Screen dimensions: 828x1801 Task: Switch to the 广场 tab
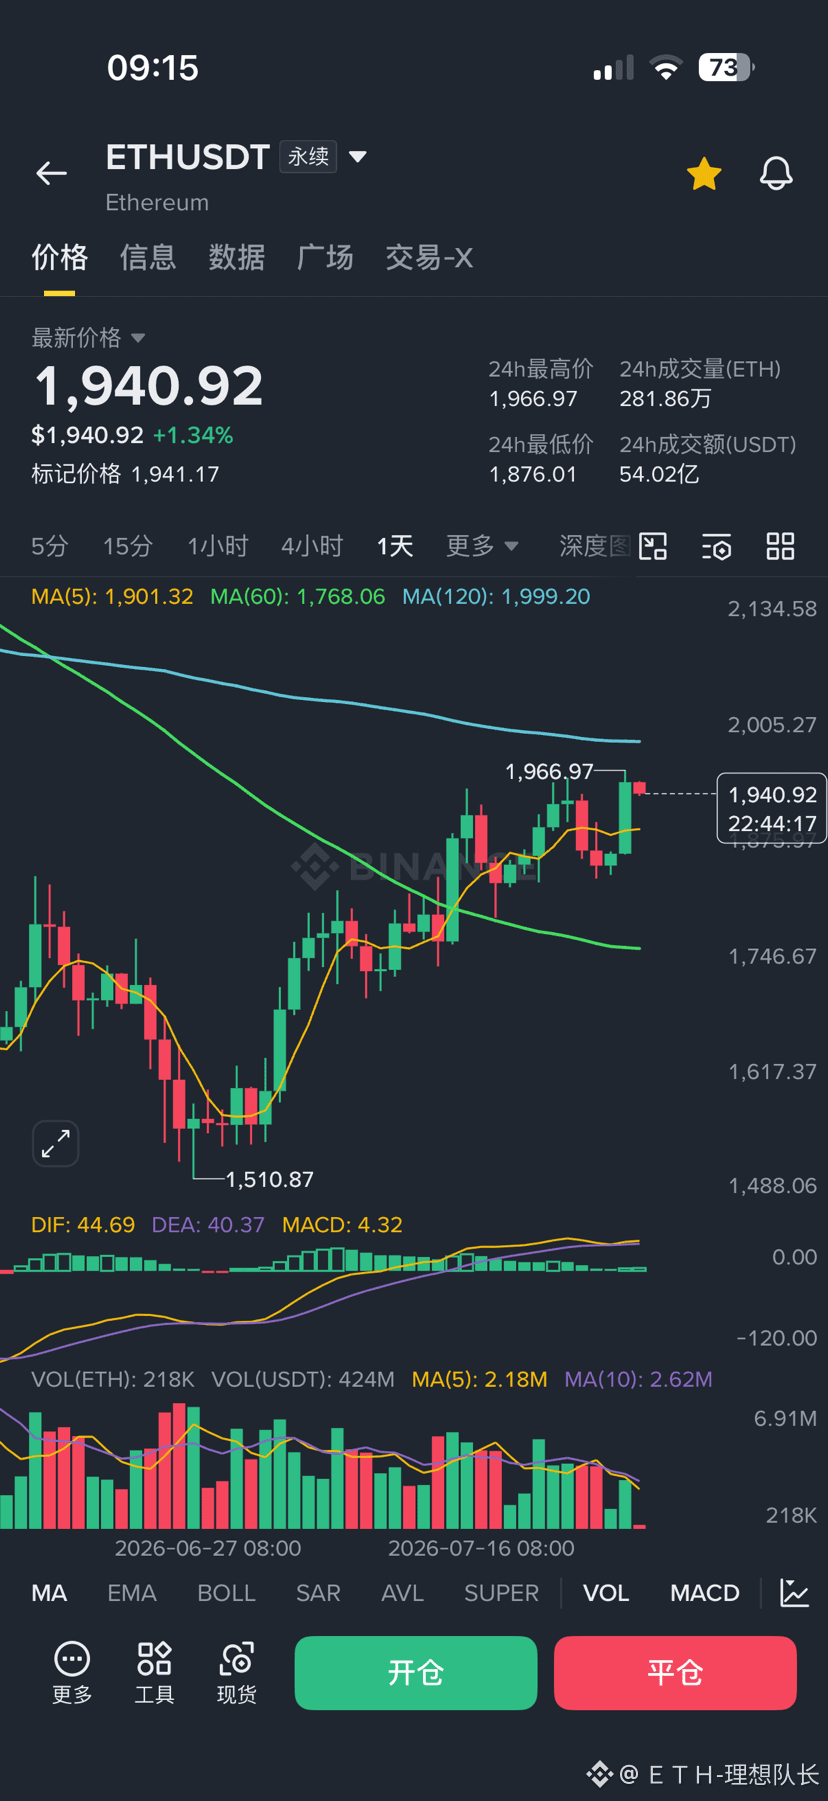point(325,258)
